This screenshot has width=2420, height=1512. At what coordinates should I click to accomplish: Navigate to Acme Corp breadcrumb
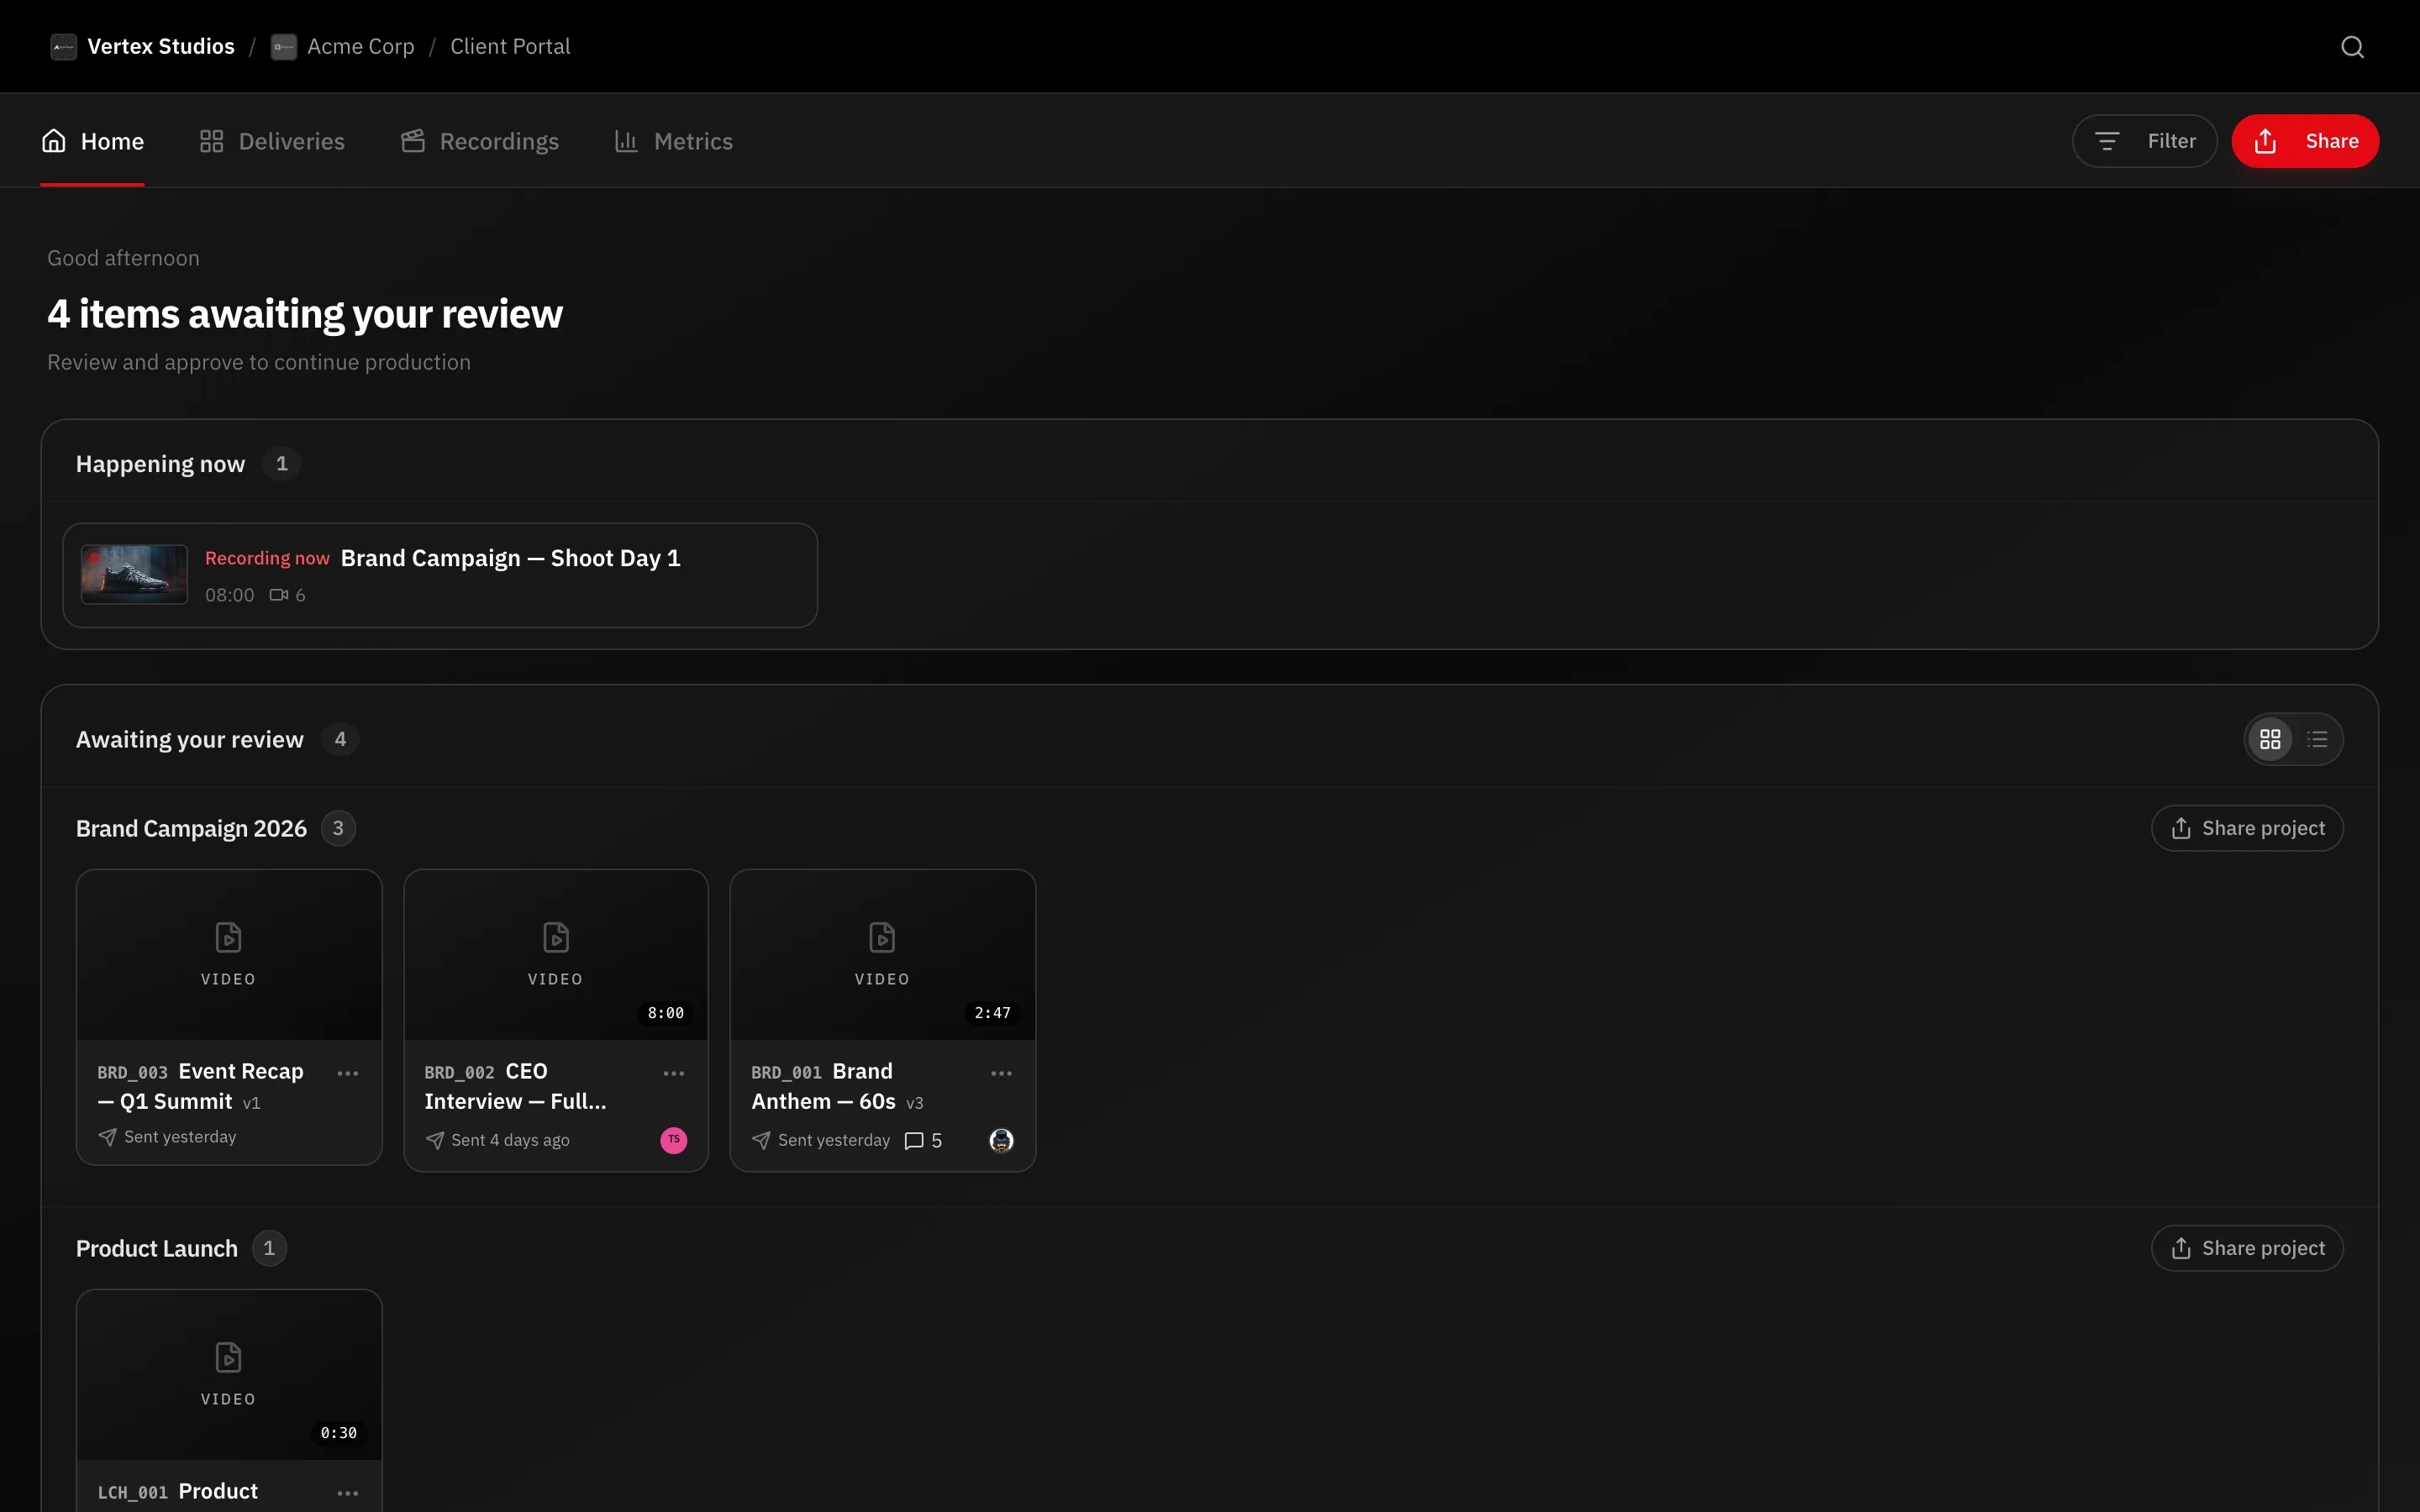[361, 47]
